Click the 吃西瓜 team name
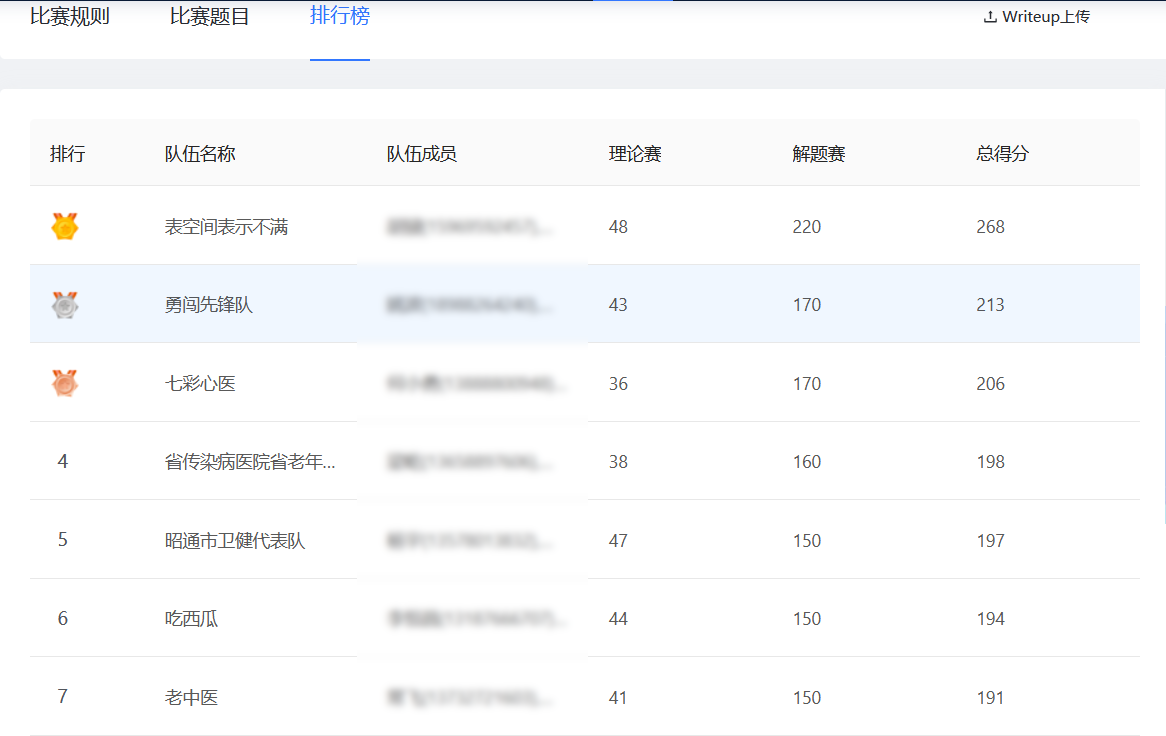Image resolution: width=1166 pixels, height=736 pixels. [x=191, y=619]
